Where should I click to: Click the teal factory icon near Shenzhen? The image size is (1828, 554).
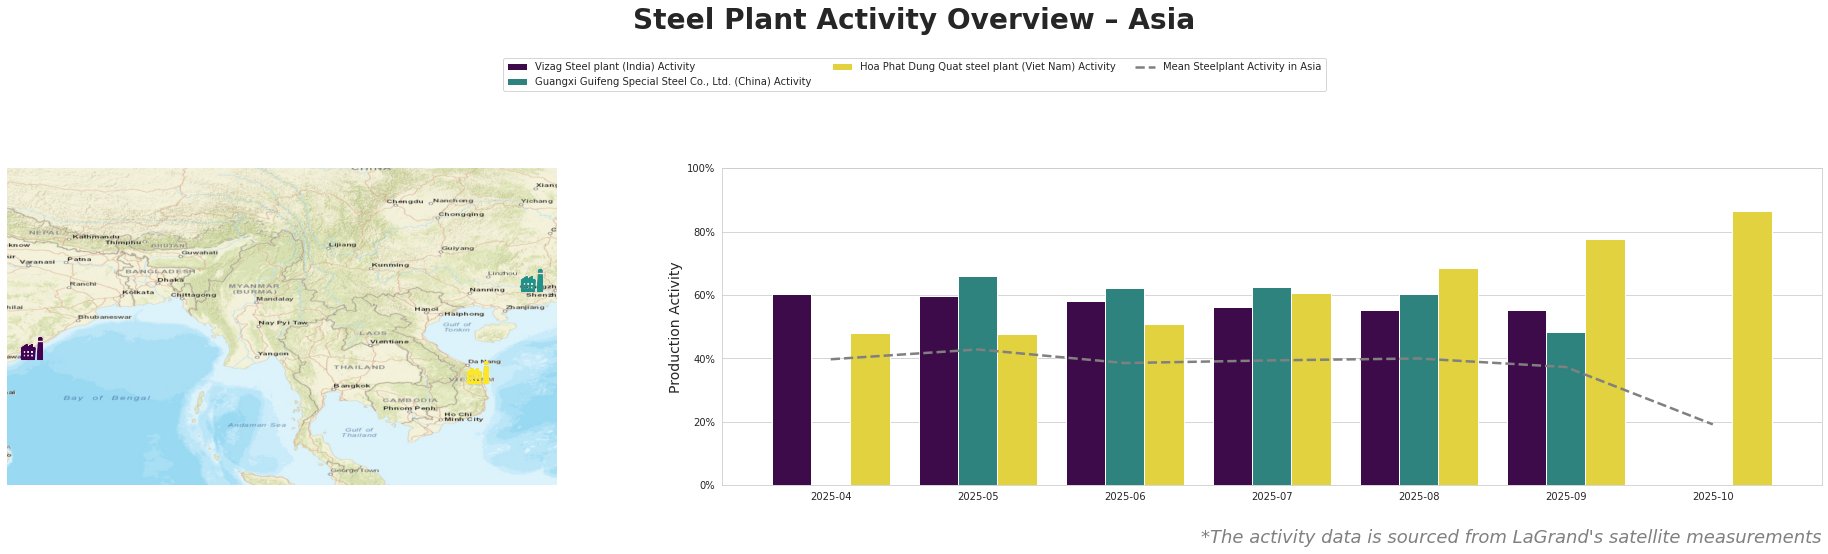point(532,282)
